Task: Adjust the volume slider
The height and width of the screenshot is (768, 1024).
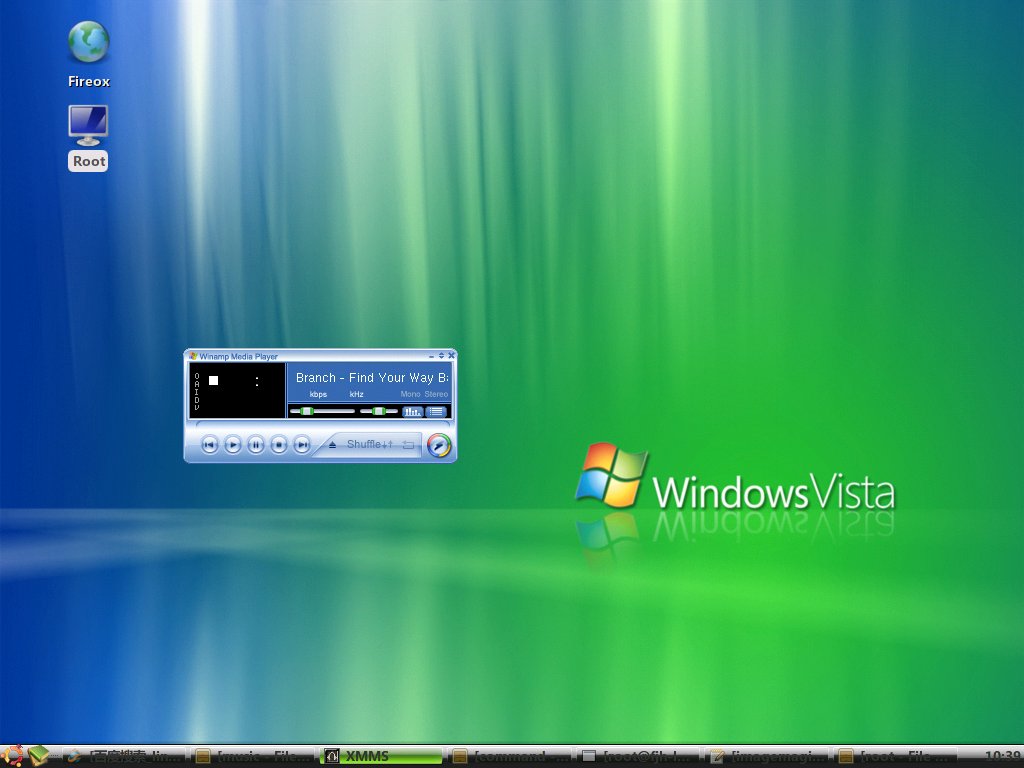Action: pyautogui.click(x=322, y=411)
